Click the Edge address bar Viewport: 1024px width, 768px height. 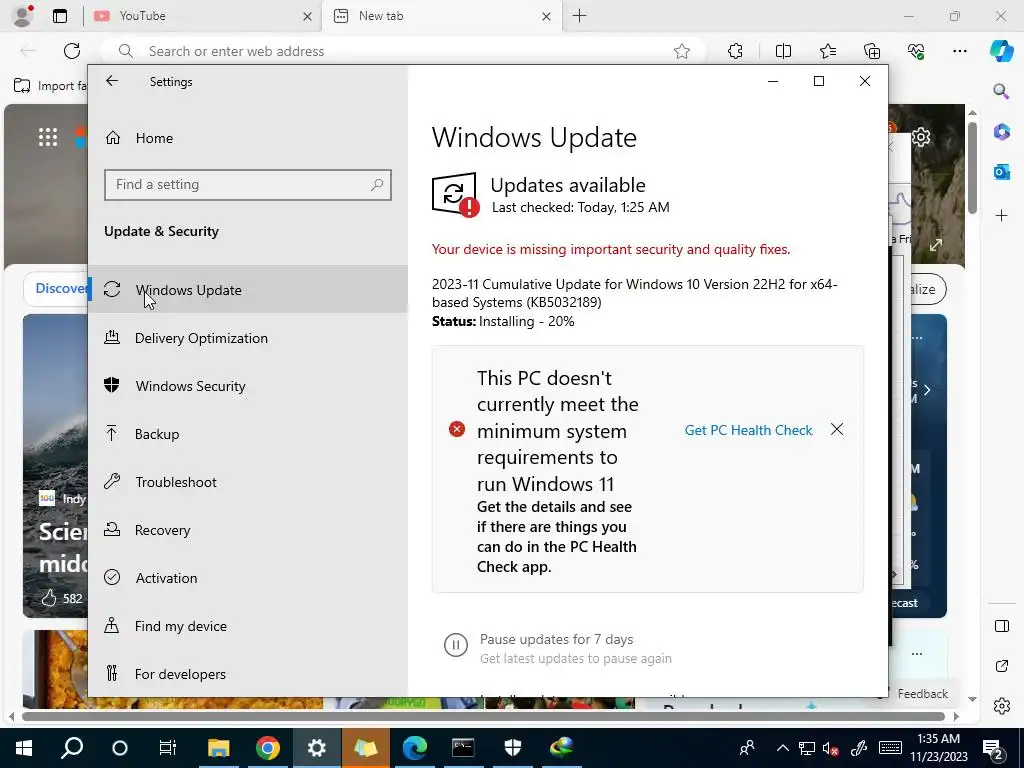click(x=402, y=51)
